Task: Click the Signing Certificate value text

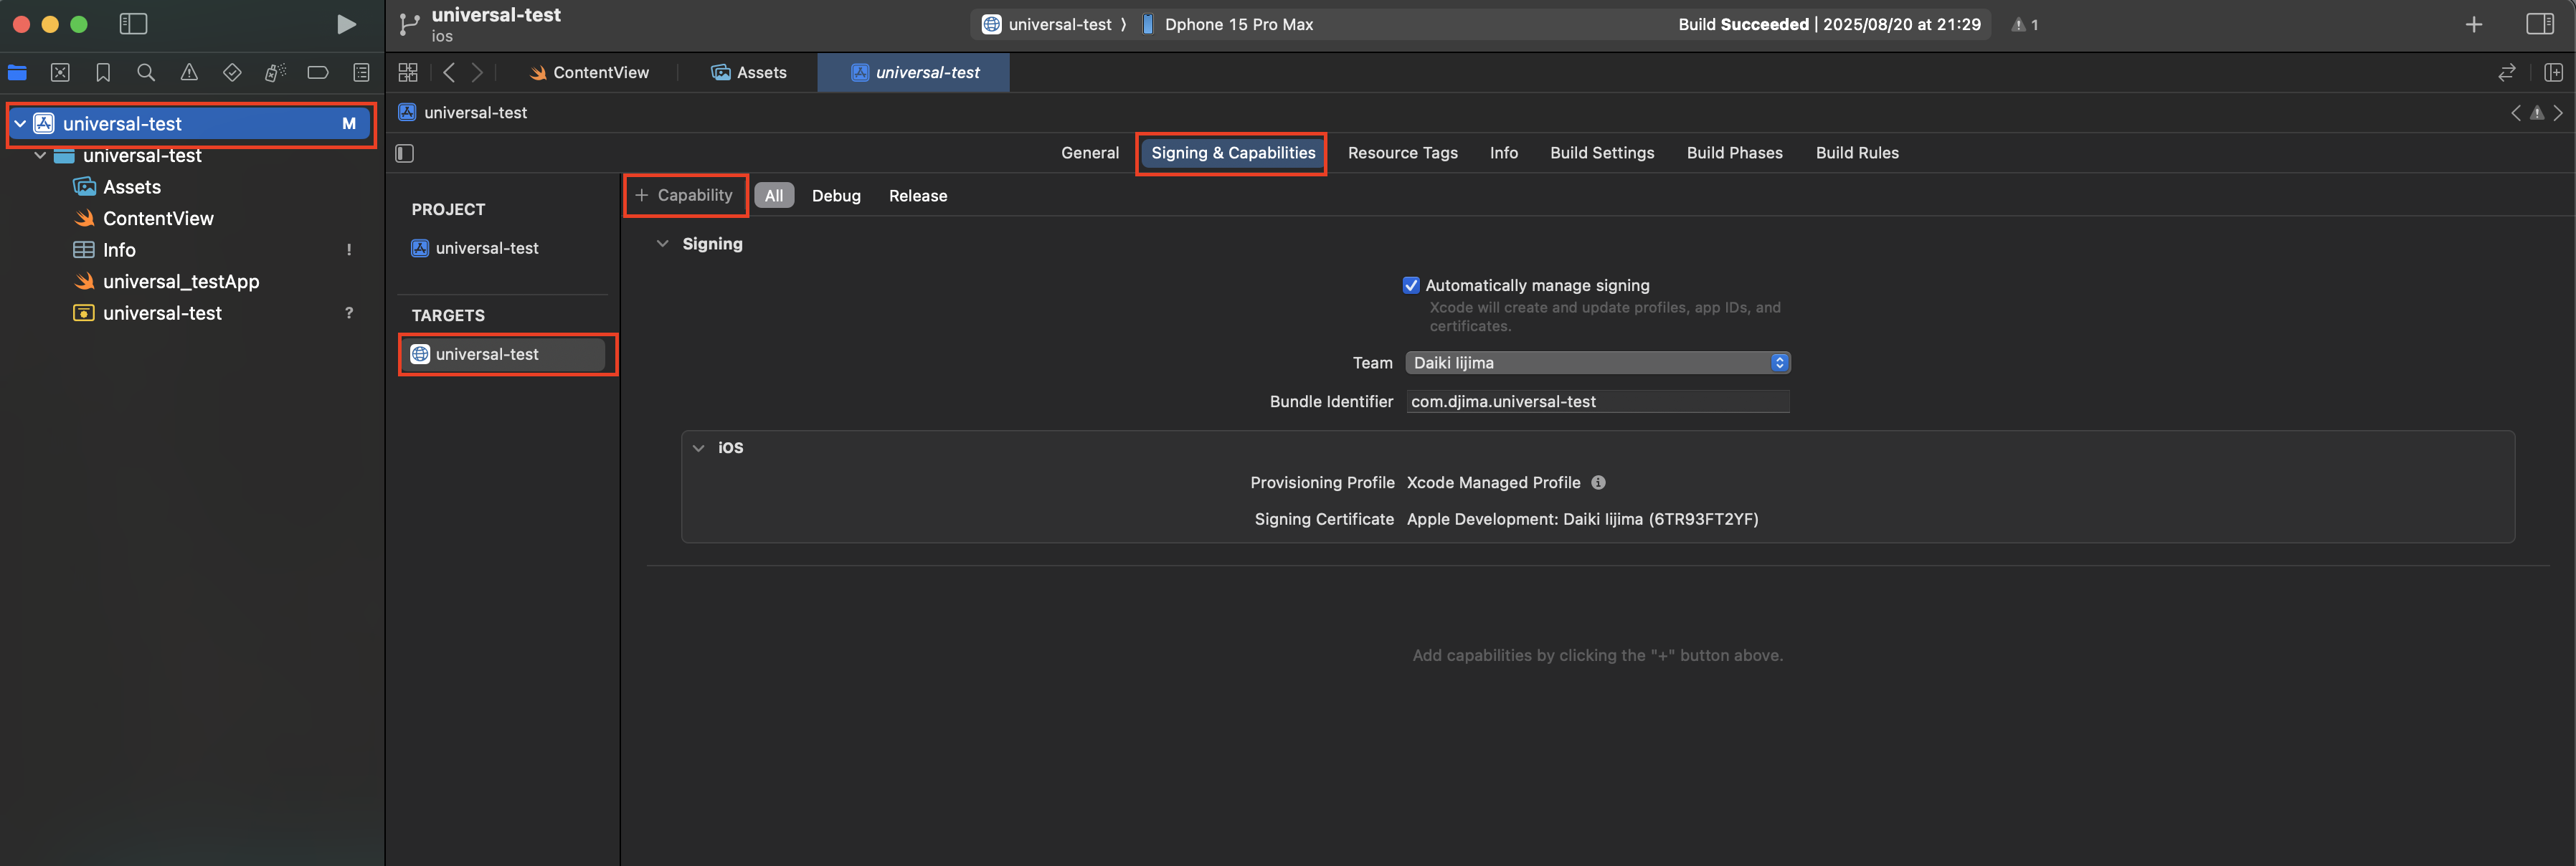Action: (x=1582, y=519)
